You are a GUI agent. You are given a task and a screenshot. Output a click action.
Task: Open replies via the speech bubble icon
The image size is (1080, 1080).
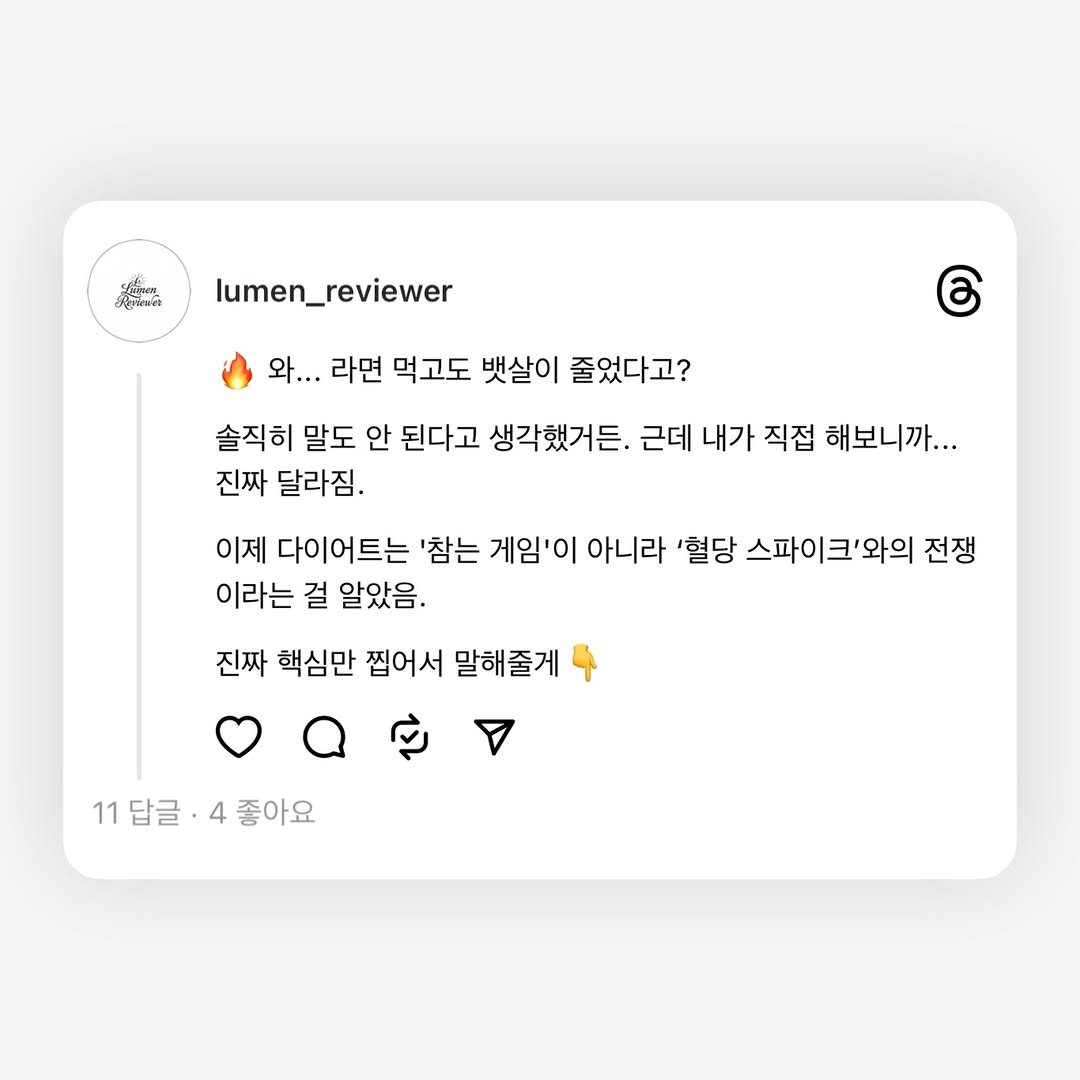pyautogui.click(x=322, y=736)
